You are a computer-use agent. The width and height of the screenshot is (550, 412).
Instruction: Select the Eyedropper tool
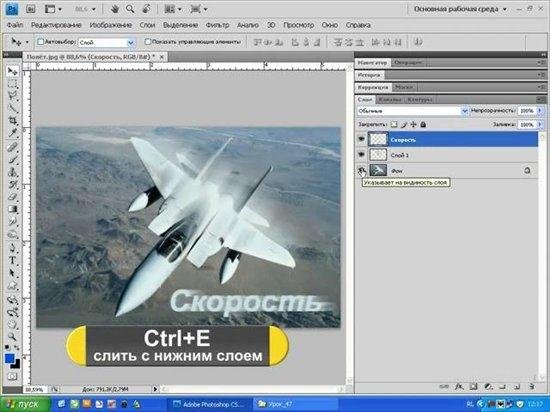click(12, 133)
